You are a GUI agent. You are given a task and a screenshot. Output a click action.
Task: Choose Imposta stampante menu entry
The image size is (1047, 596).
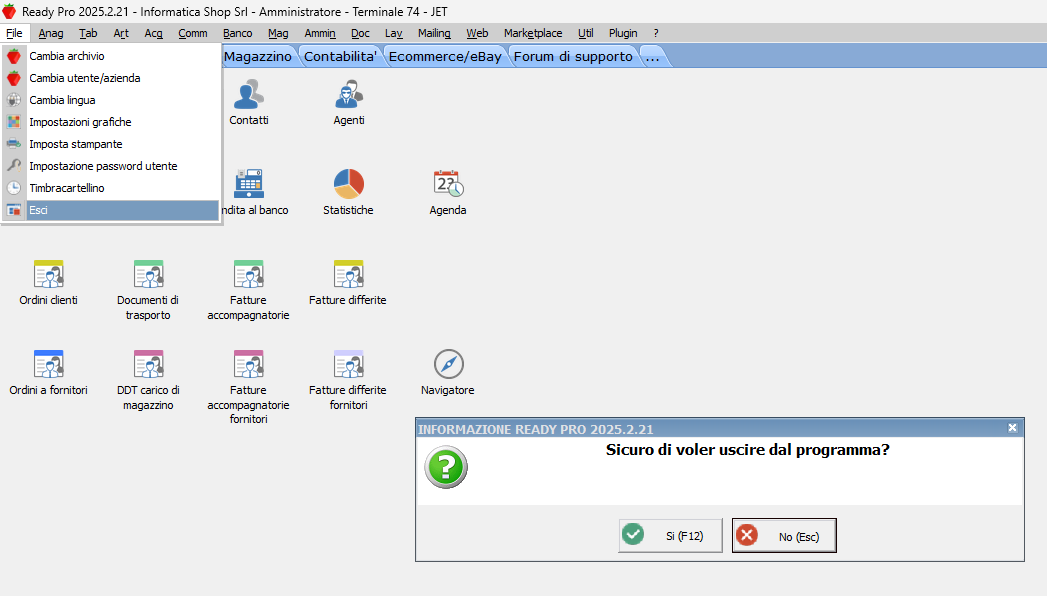(111, 144)
